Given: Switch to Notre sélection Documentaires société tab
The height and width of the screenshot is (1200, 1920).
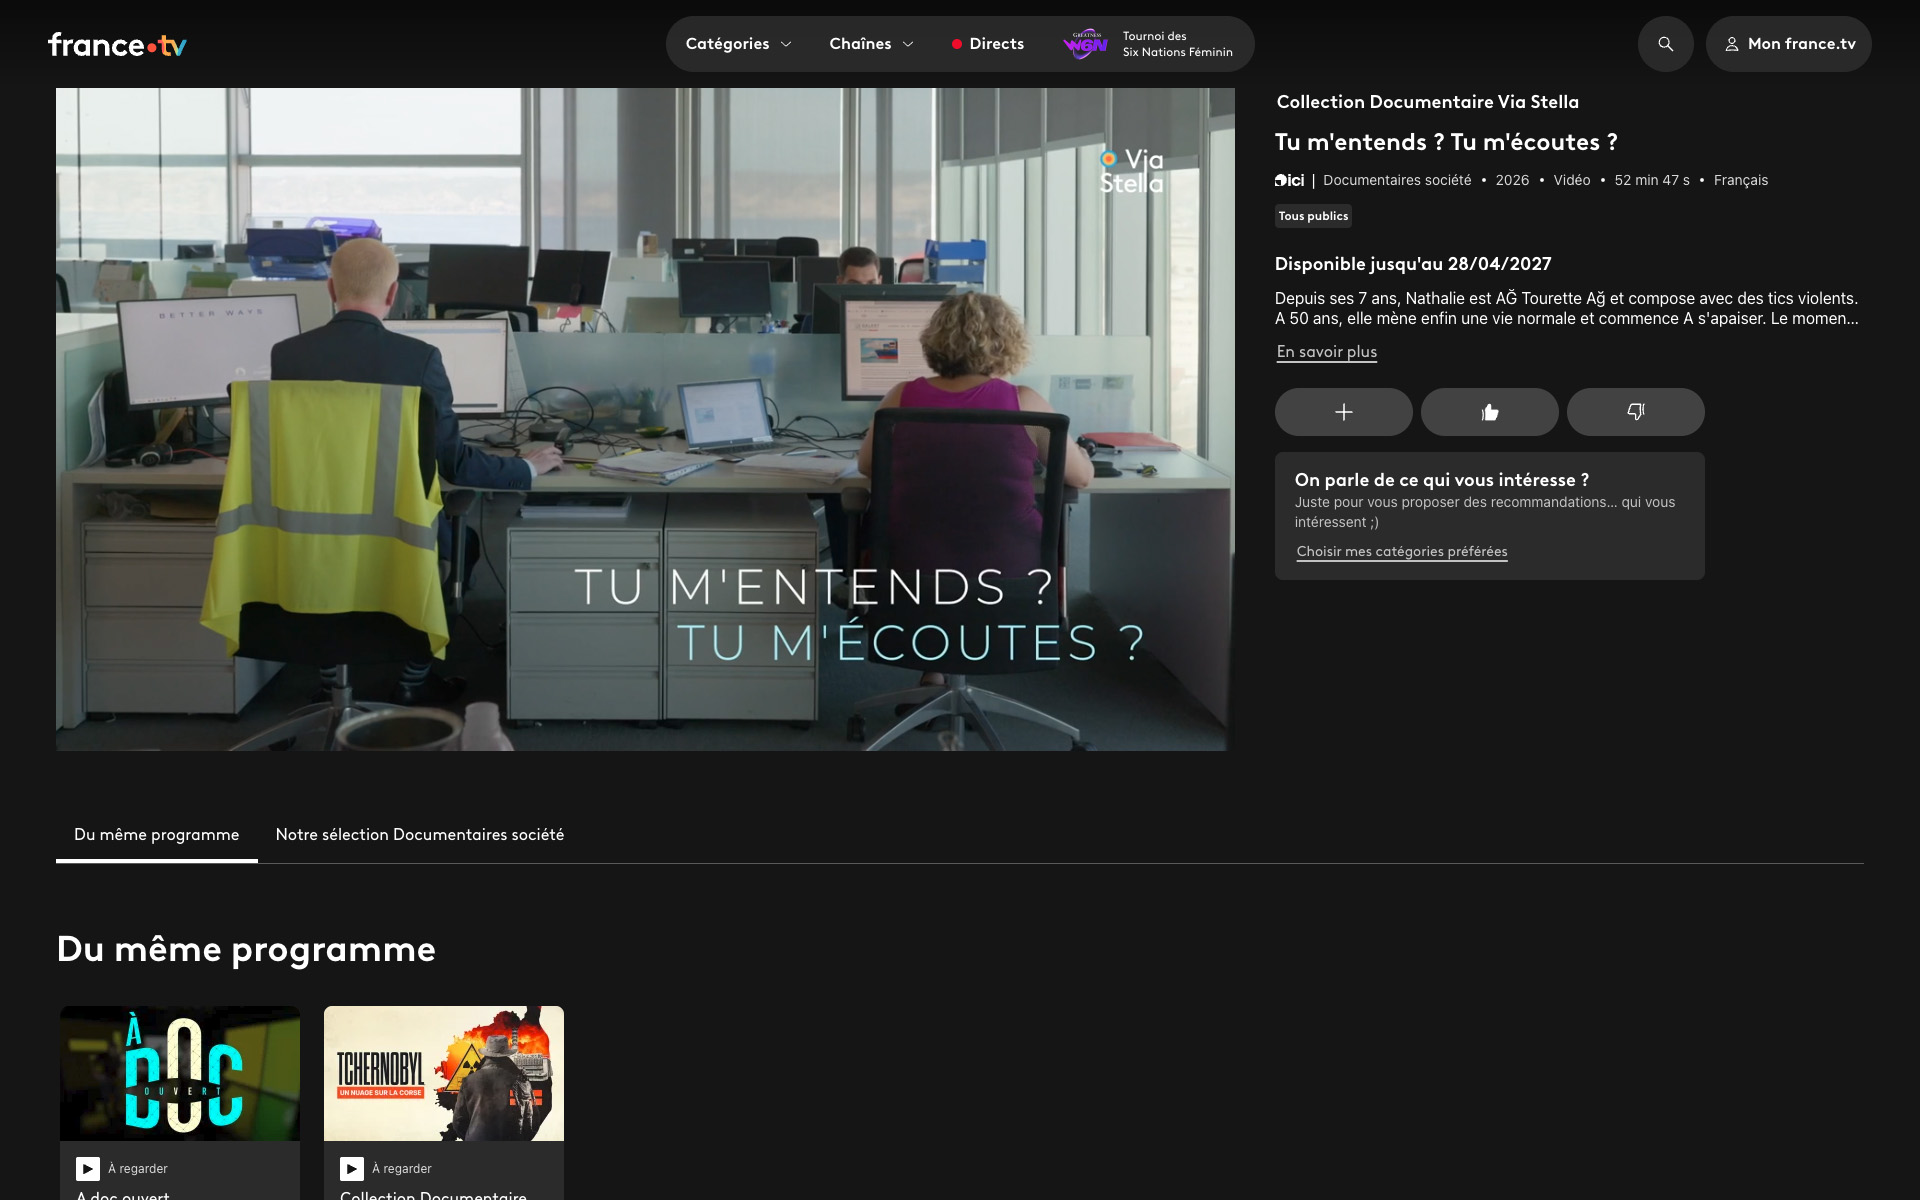Looking at the screenshot, I should 420,835.
